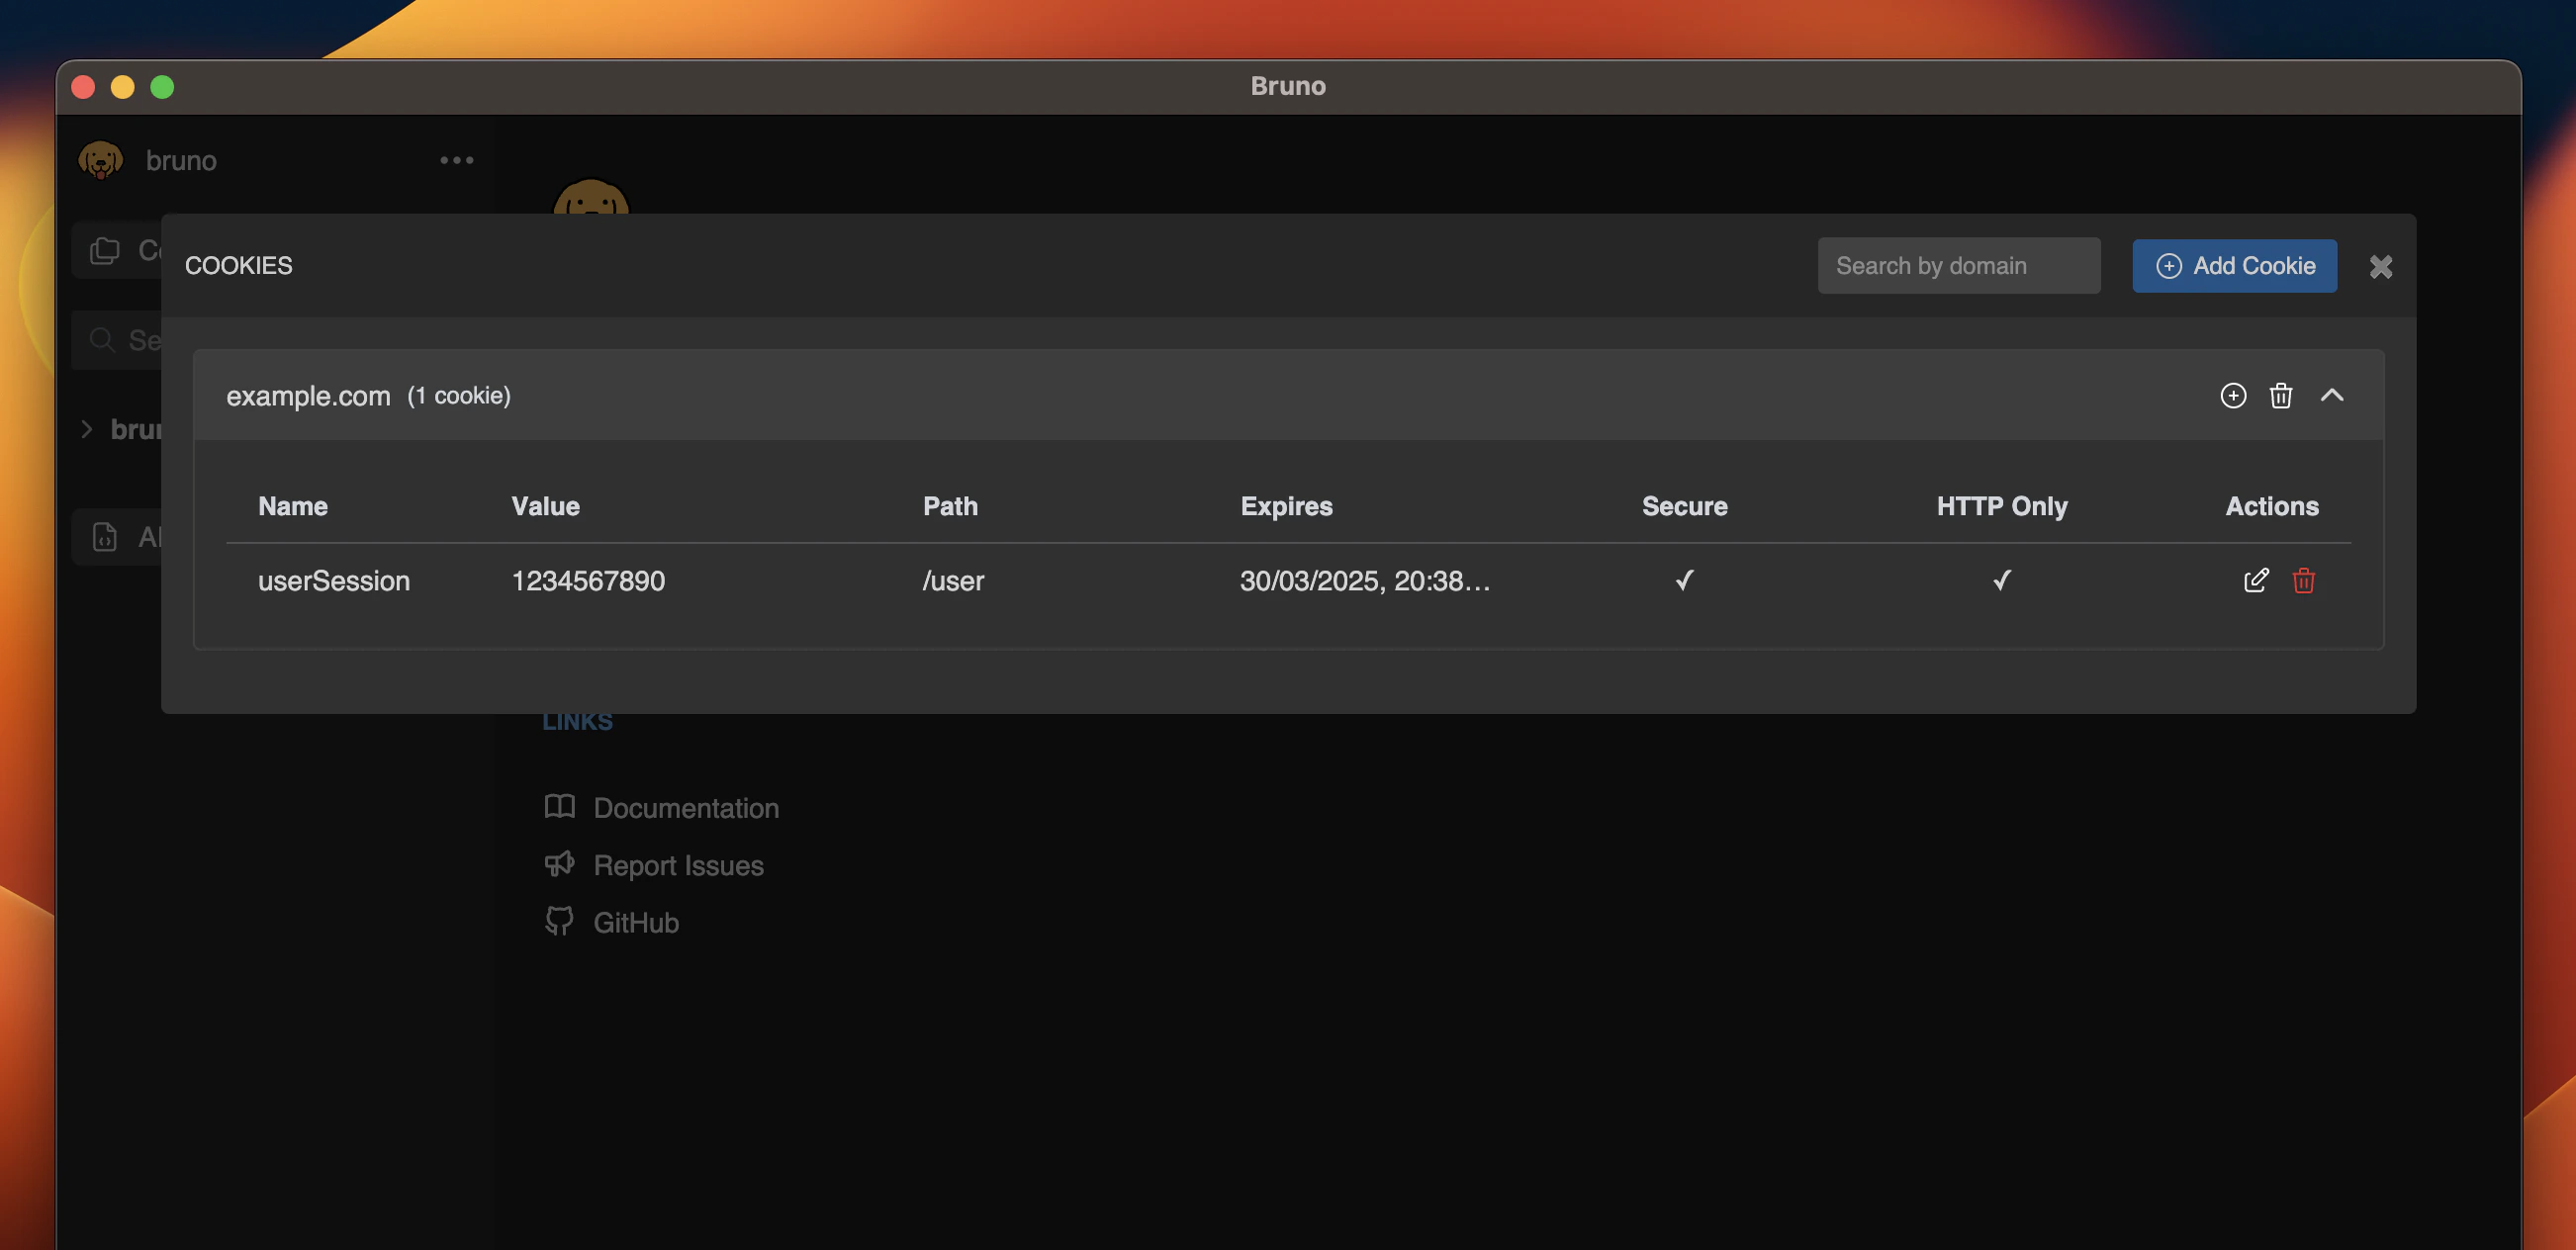Close the Cookies modal with X

coord(2380,266)
